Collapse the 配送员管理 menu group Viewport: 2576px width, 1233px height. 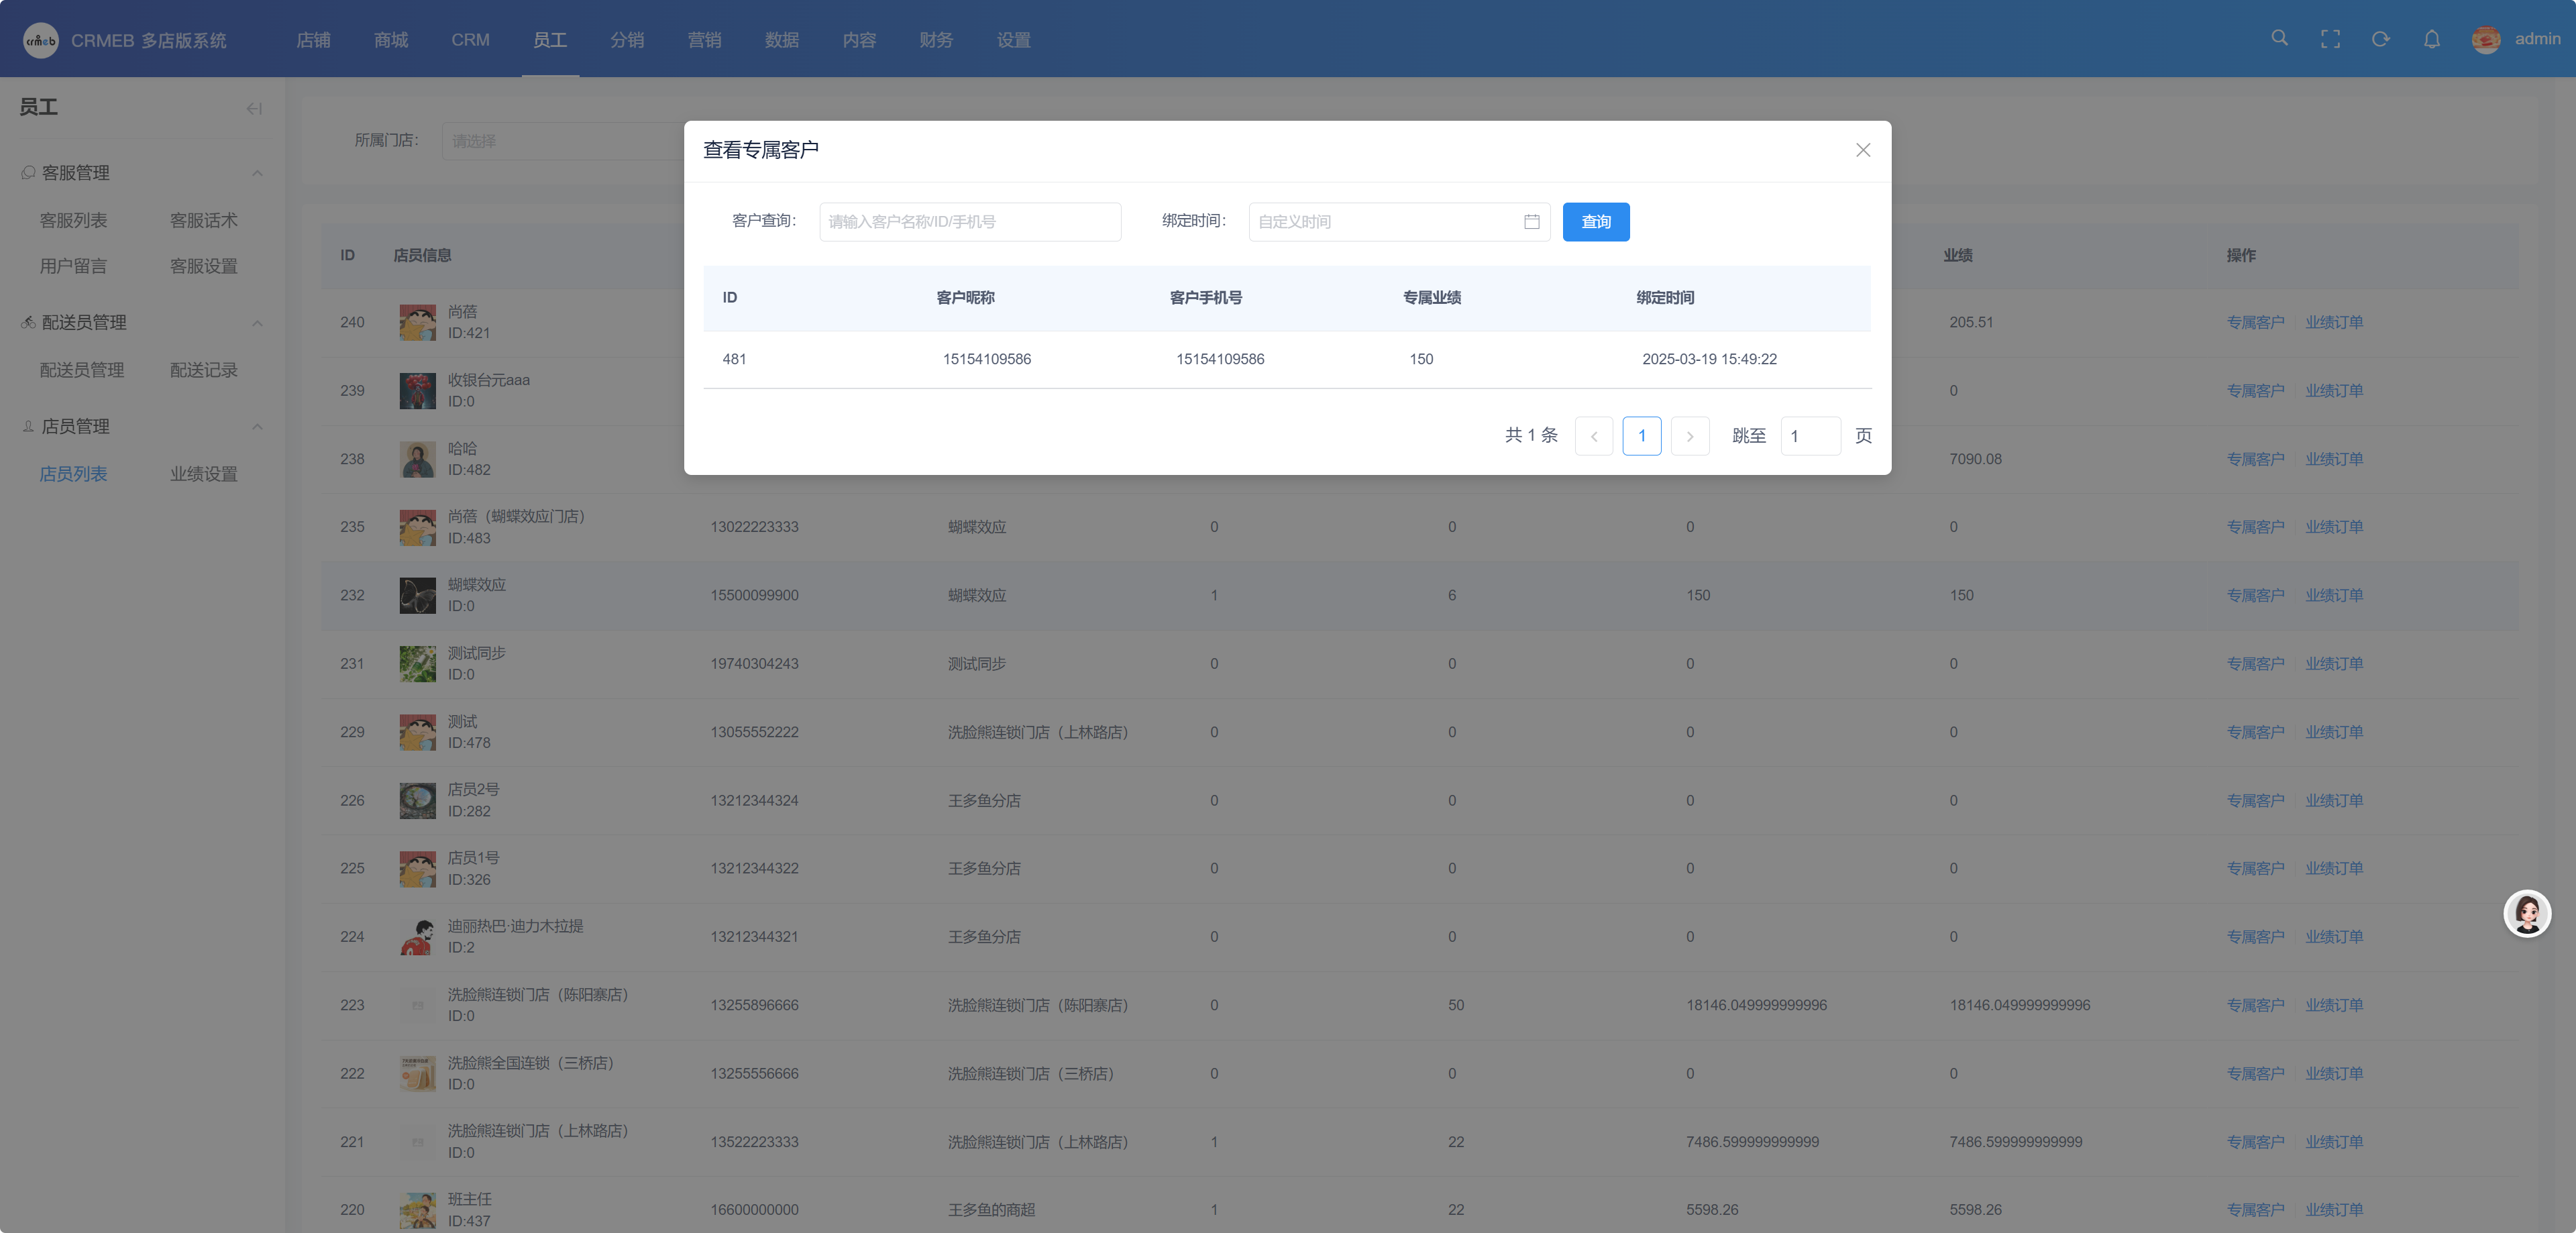257,323
